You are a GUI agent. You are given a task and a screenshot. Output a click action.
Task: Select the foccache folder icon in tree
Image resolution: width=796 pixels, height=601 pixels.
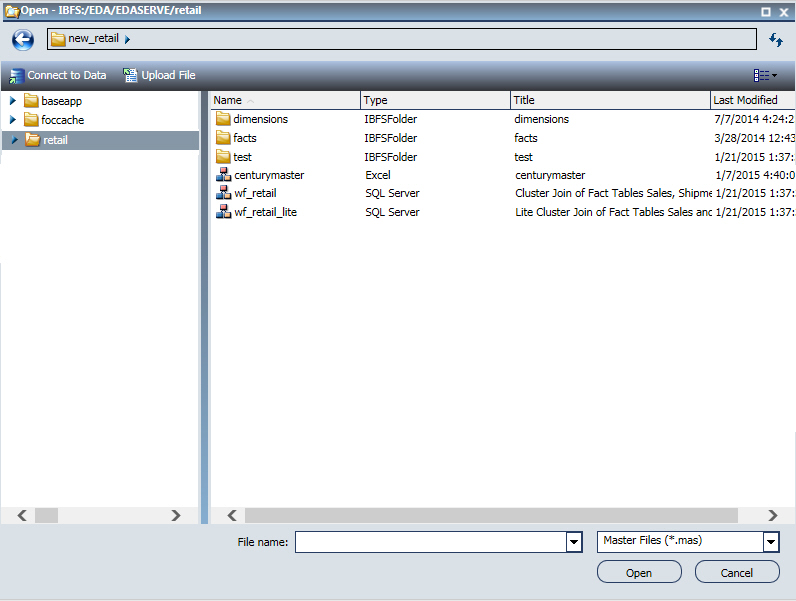(31, 120)
